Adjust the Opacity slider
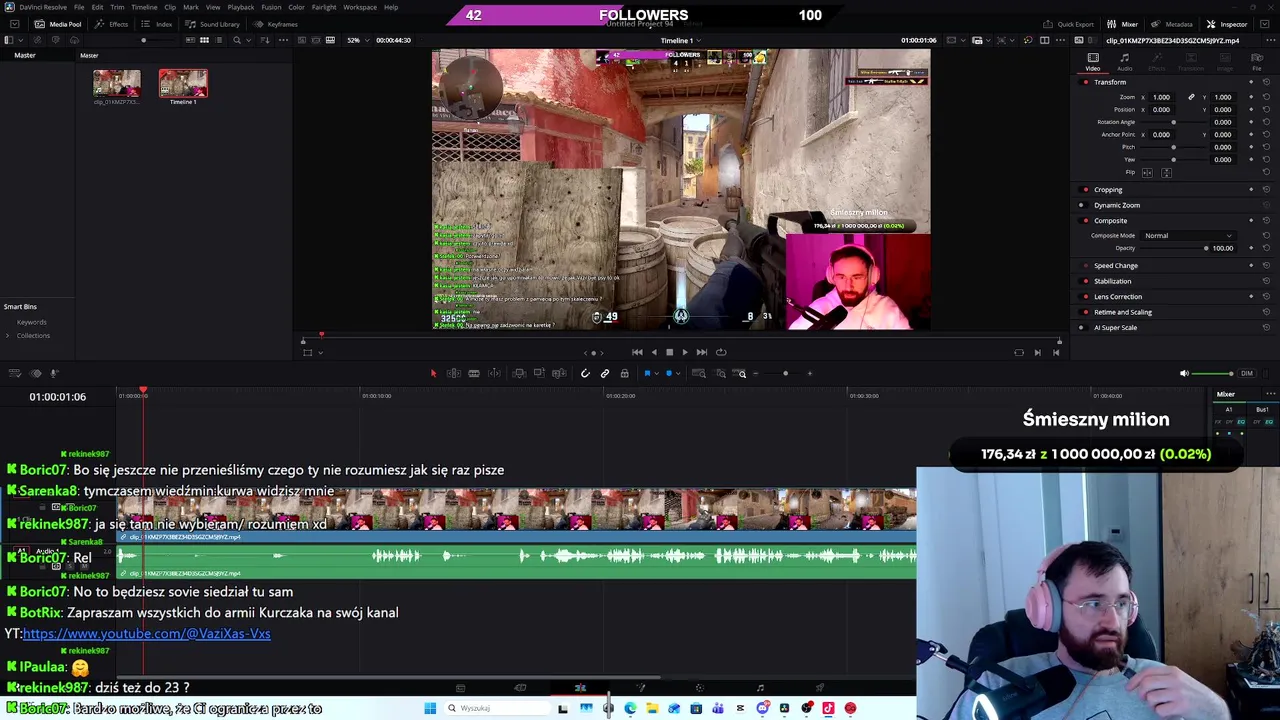The width and height of the screenshot is (1280, 720). click(1174, 248)
